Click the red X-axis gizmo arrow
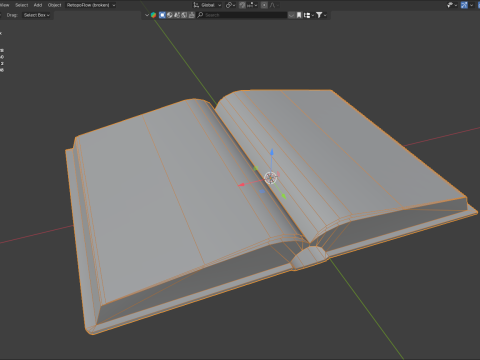 click(241, 184)
